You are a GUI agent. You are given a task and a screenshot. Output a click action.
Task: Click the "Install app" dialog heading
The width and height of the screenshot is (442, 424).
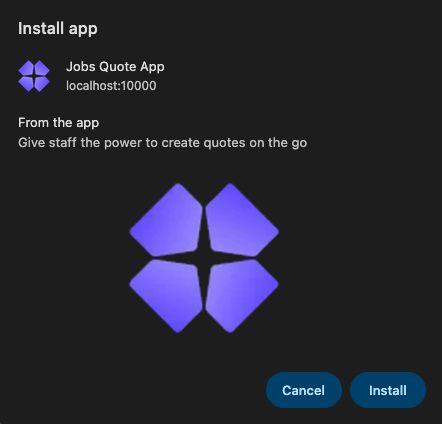pyautogui.click(x=58, y=29)
